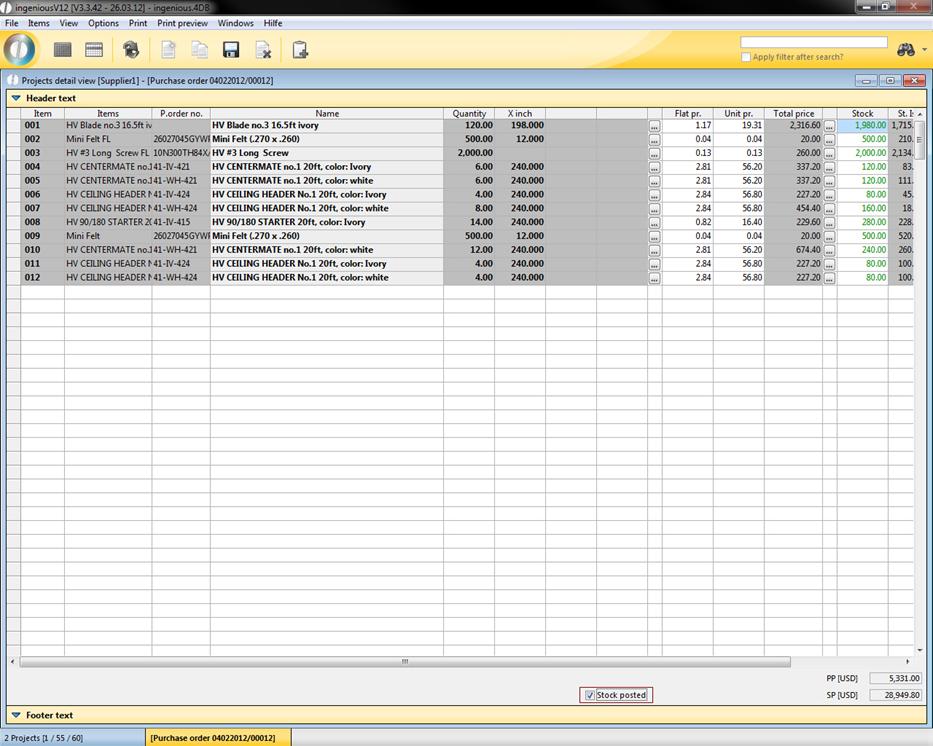Click the delete document icon
Viewport: 933px width, 746px height.
(x=263, y=50)
